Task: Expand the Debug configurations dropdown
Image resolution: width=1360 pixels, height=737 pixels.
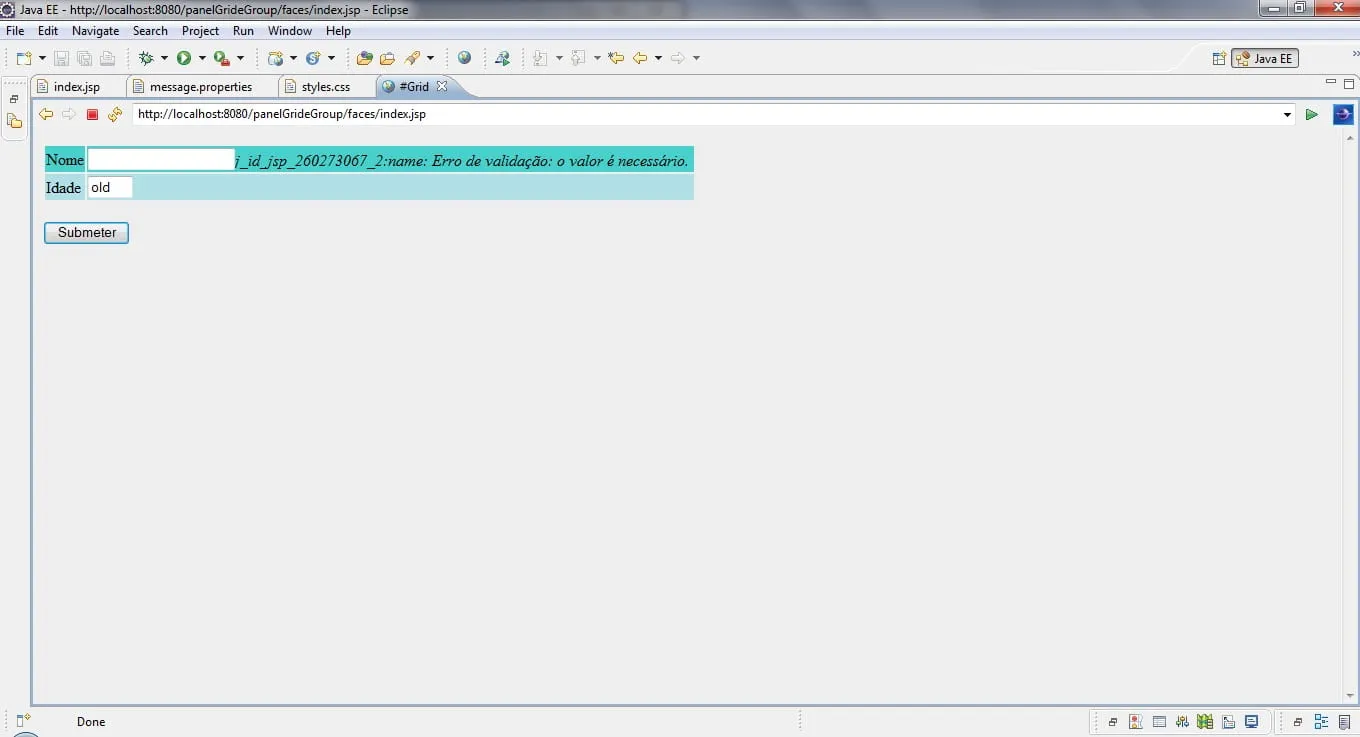Action: tap(164, 58)
